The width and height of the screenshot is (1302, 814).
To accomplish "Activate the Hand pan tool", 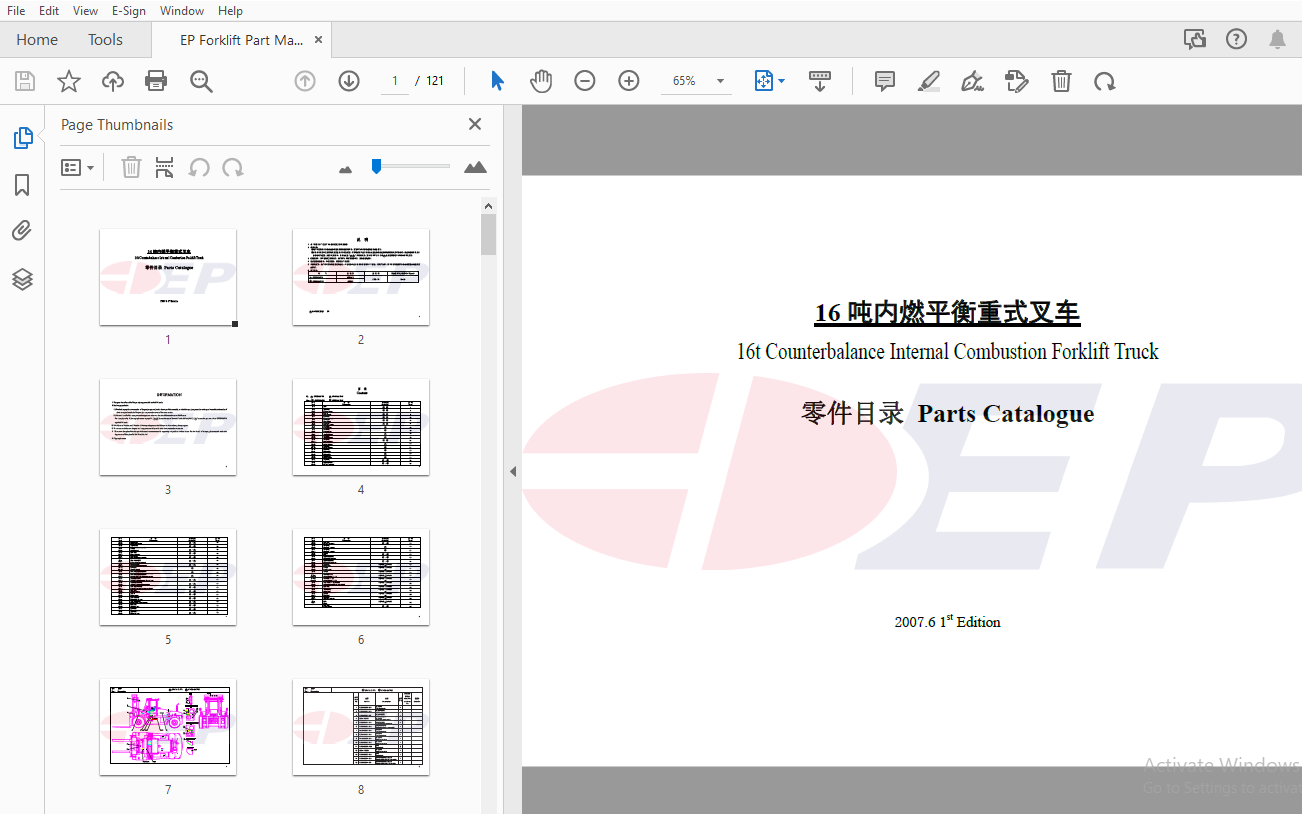I will click(x=541, y=81).
